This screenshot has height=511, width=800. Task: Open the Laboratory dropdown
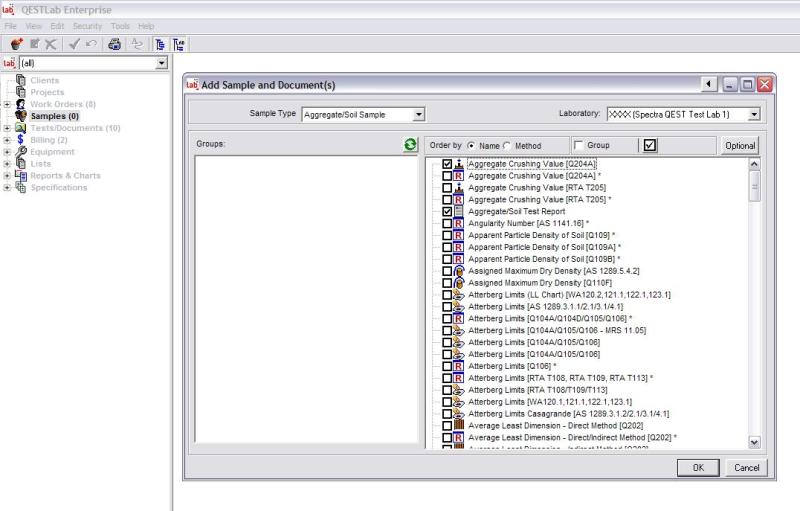[753, 115]
